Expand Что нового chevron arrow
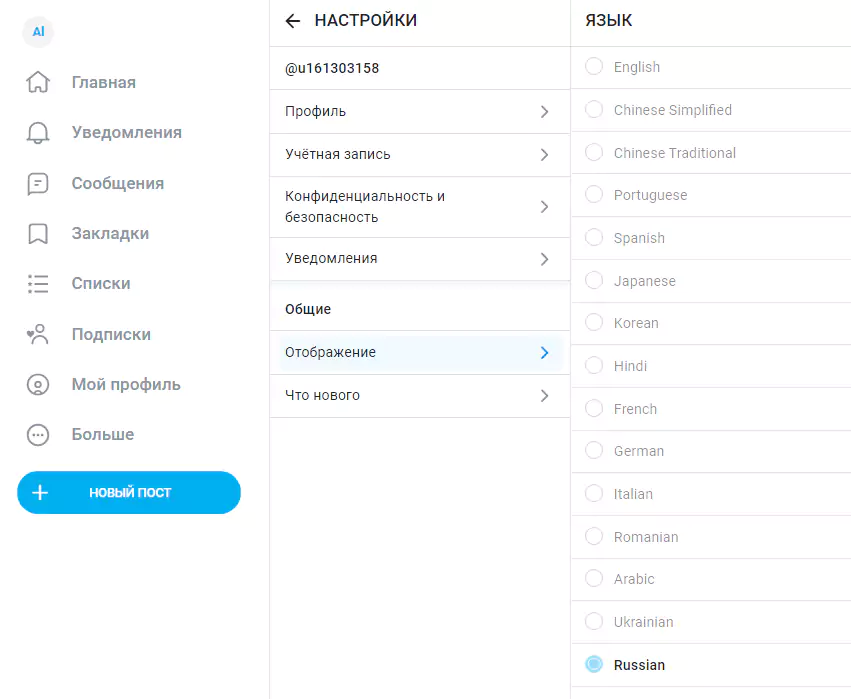 coord(544,396)
